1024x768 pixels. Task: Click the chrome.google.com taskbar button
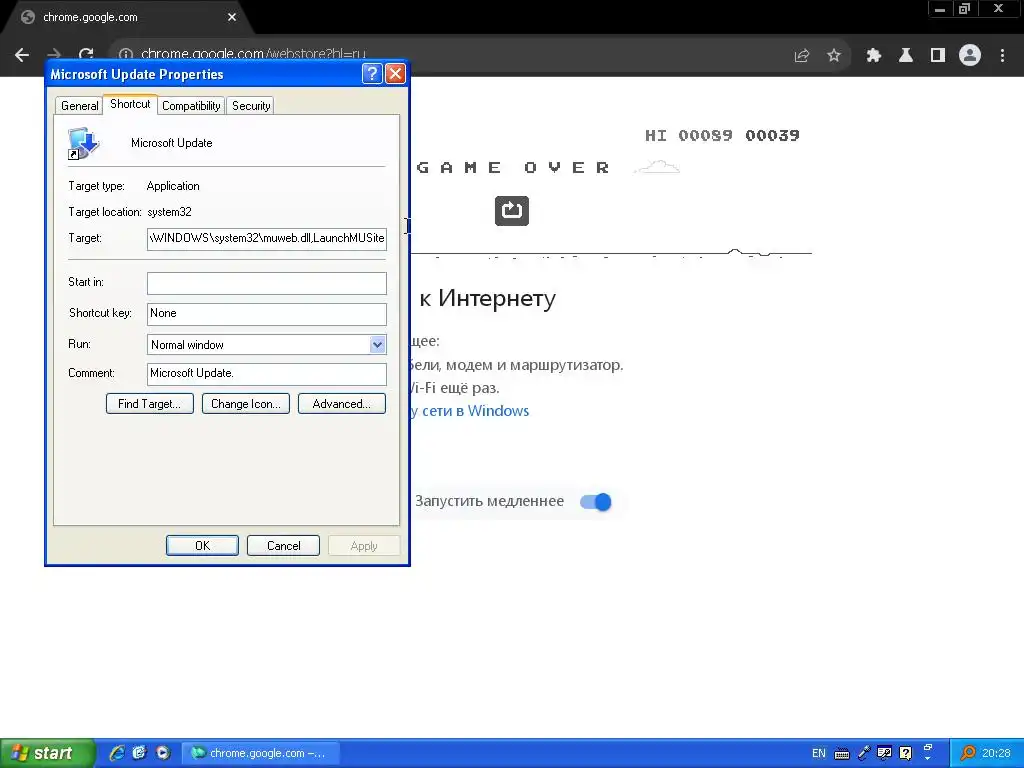coord(261,753)
